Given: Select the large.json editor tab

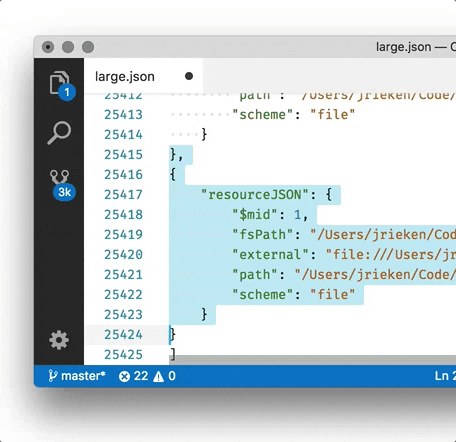Looking at the screenshot, I should tap(143, 76).
